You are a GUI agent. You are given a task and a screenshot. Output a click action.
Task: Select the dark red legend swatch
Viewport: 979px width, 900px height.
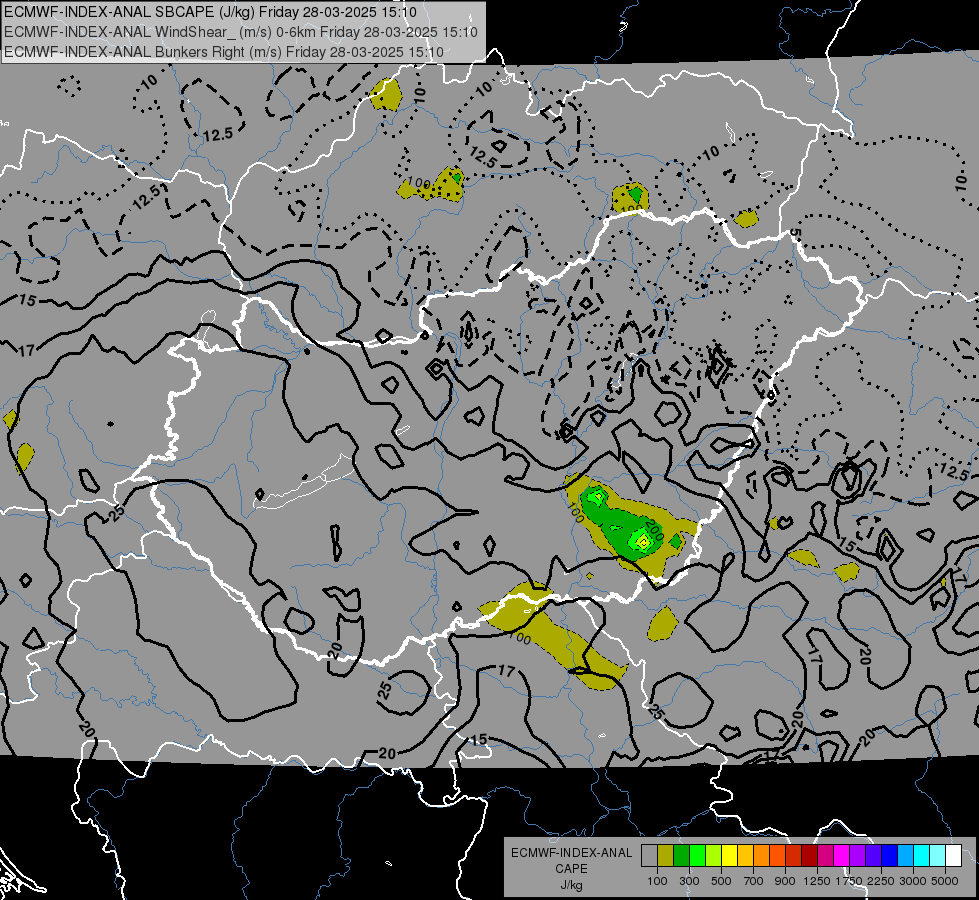click(x=809, y=856)
